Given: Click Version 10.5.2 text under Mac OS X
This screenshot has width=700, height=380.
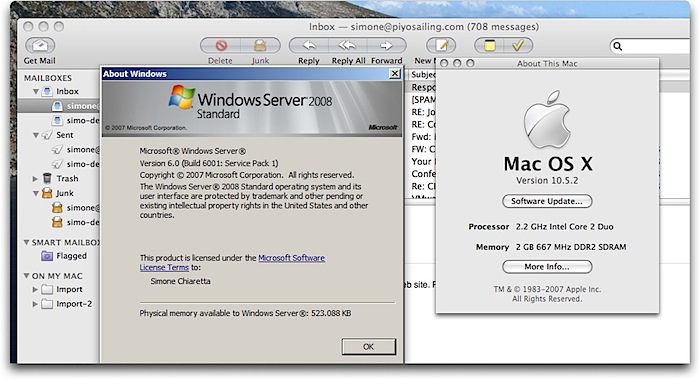Looking at the screenshot, I should (x=547, y=181).
